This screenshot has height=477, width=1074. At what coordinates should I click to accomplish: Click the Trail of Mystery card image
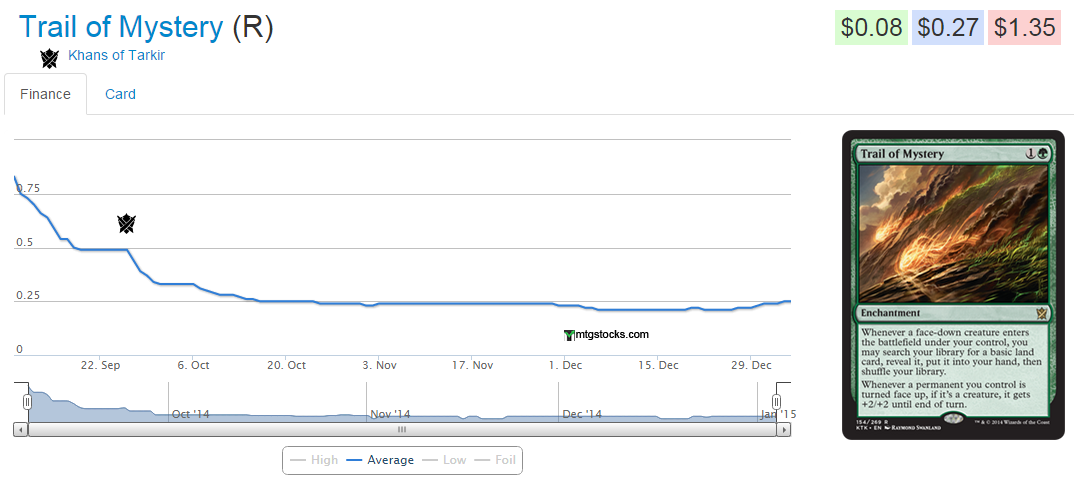tap(953, 285)
